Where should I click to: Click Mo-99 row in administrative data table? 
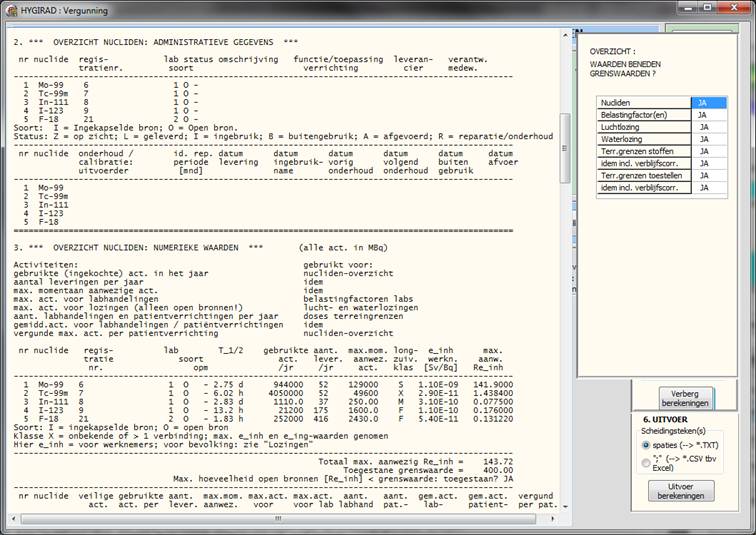point(111,85)
